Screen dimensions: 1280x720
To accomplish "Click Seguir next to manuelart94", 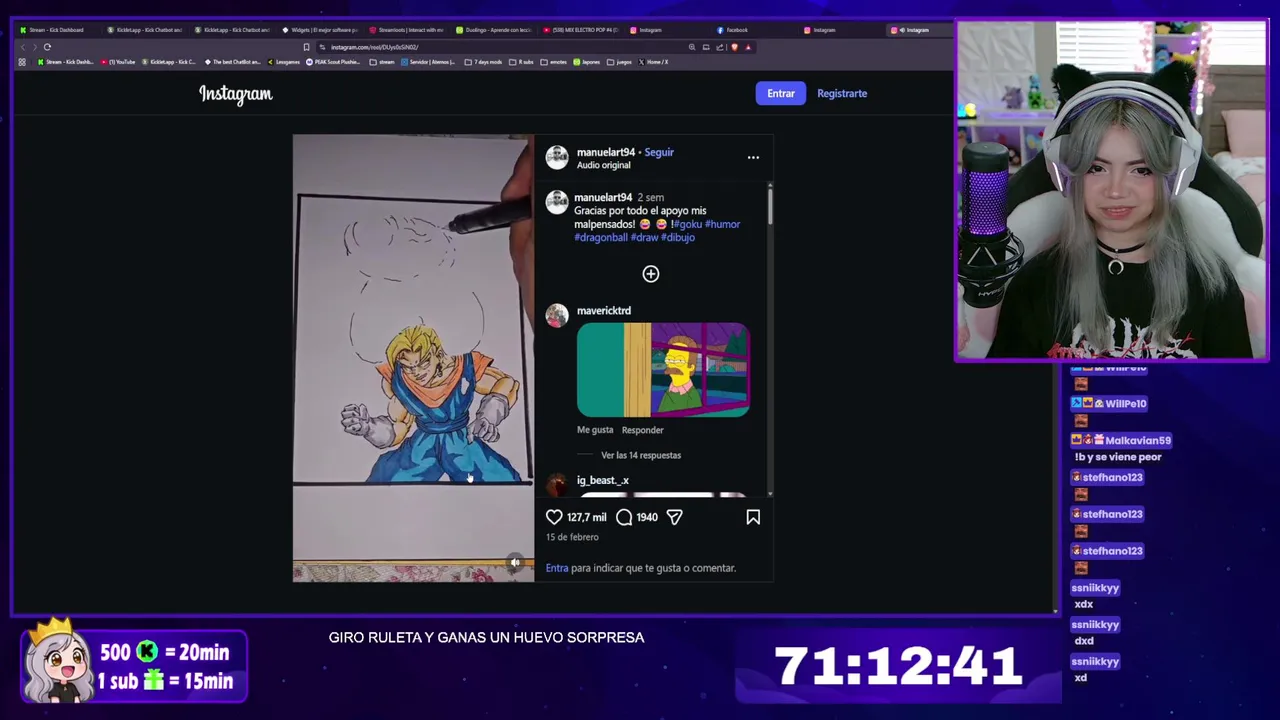I will point(659,152).
